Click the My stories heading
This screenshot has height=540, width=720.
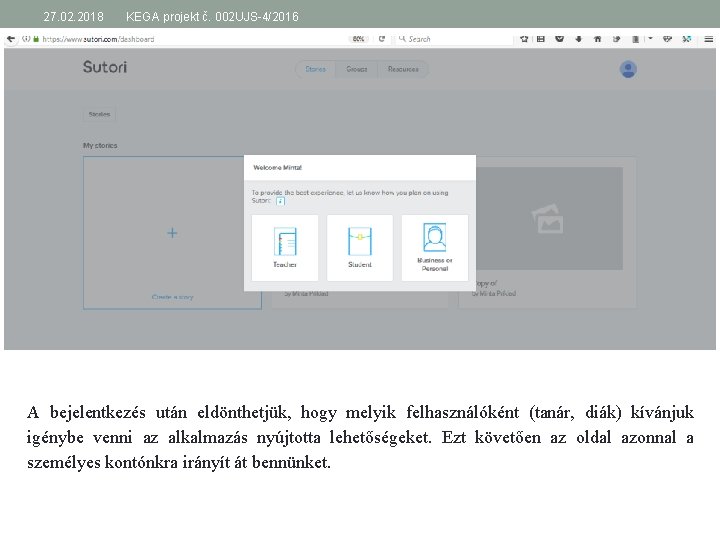click(x=100, y=146)
